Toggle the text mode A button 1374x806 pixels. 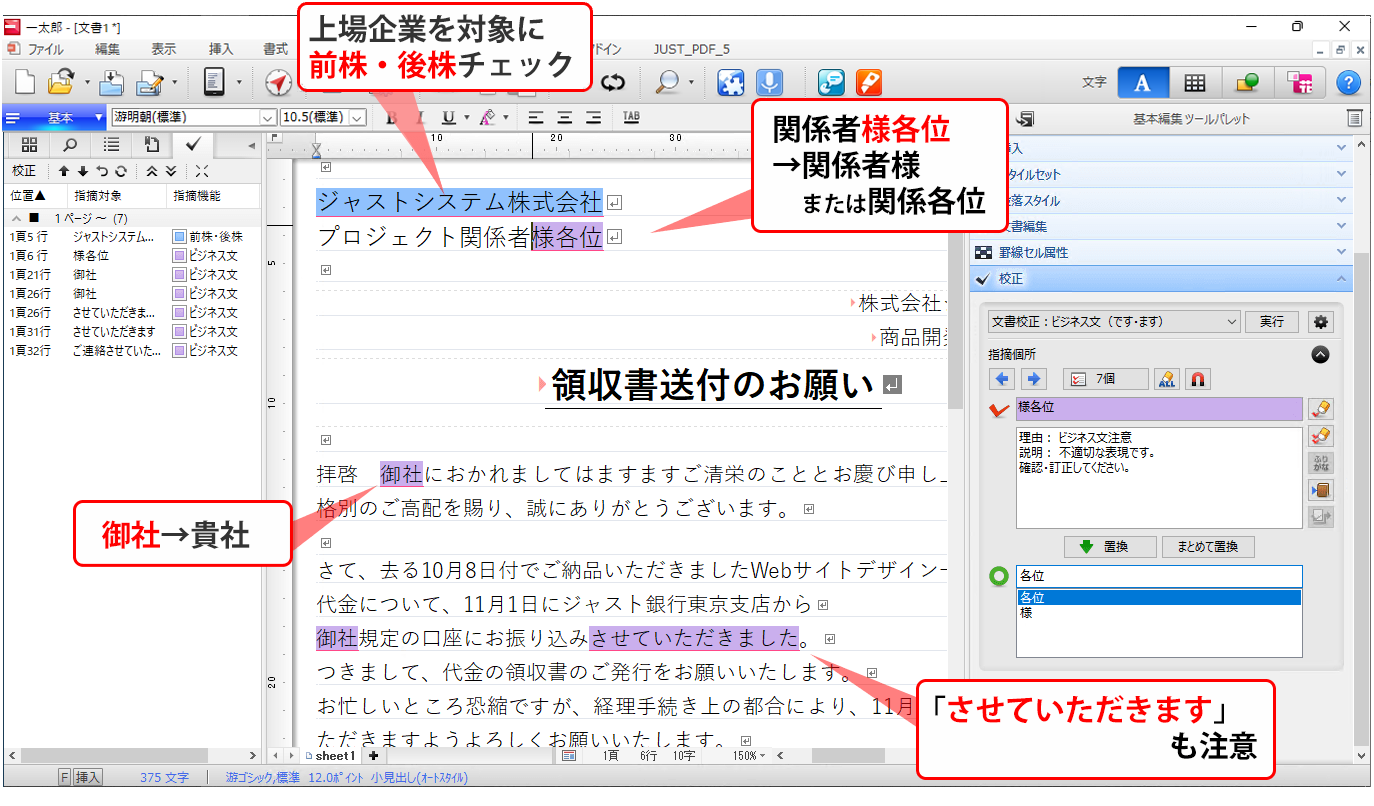tap(1142, 83)
